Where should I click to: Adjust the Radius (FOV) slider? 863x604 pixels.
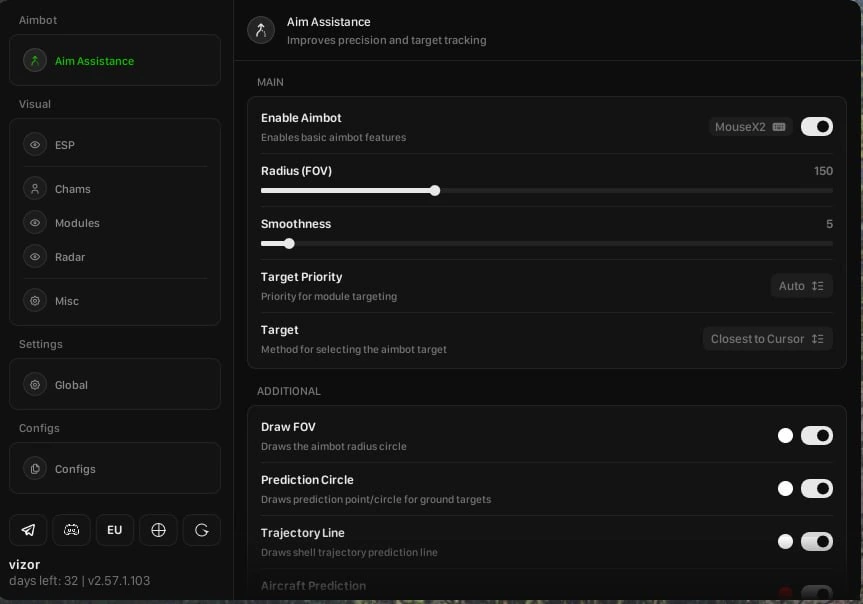tap(547, 191)
